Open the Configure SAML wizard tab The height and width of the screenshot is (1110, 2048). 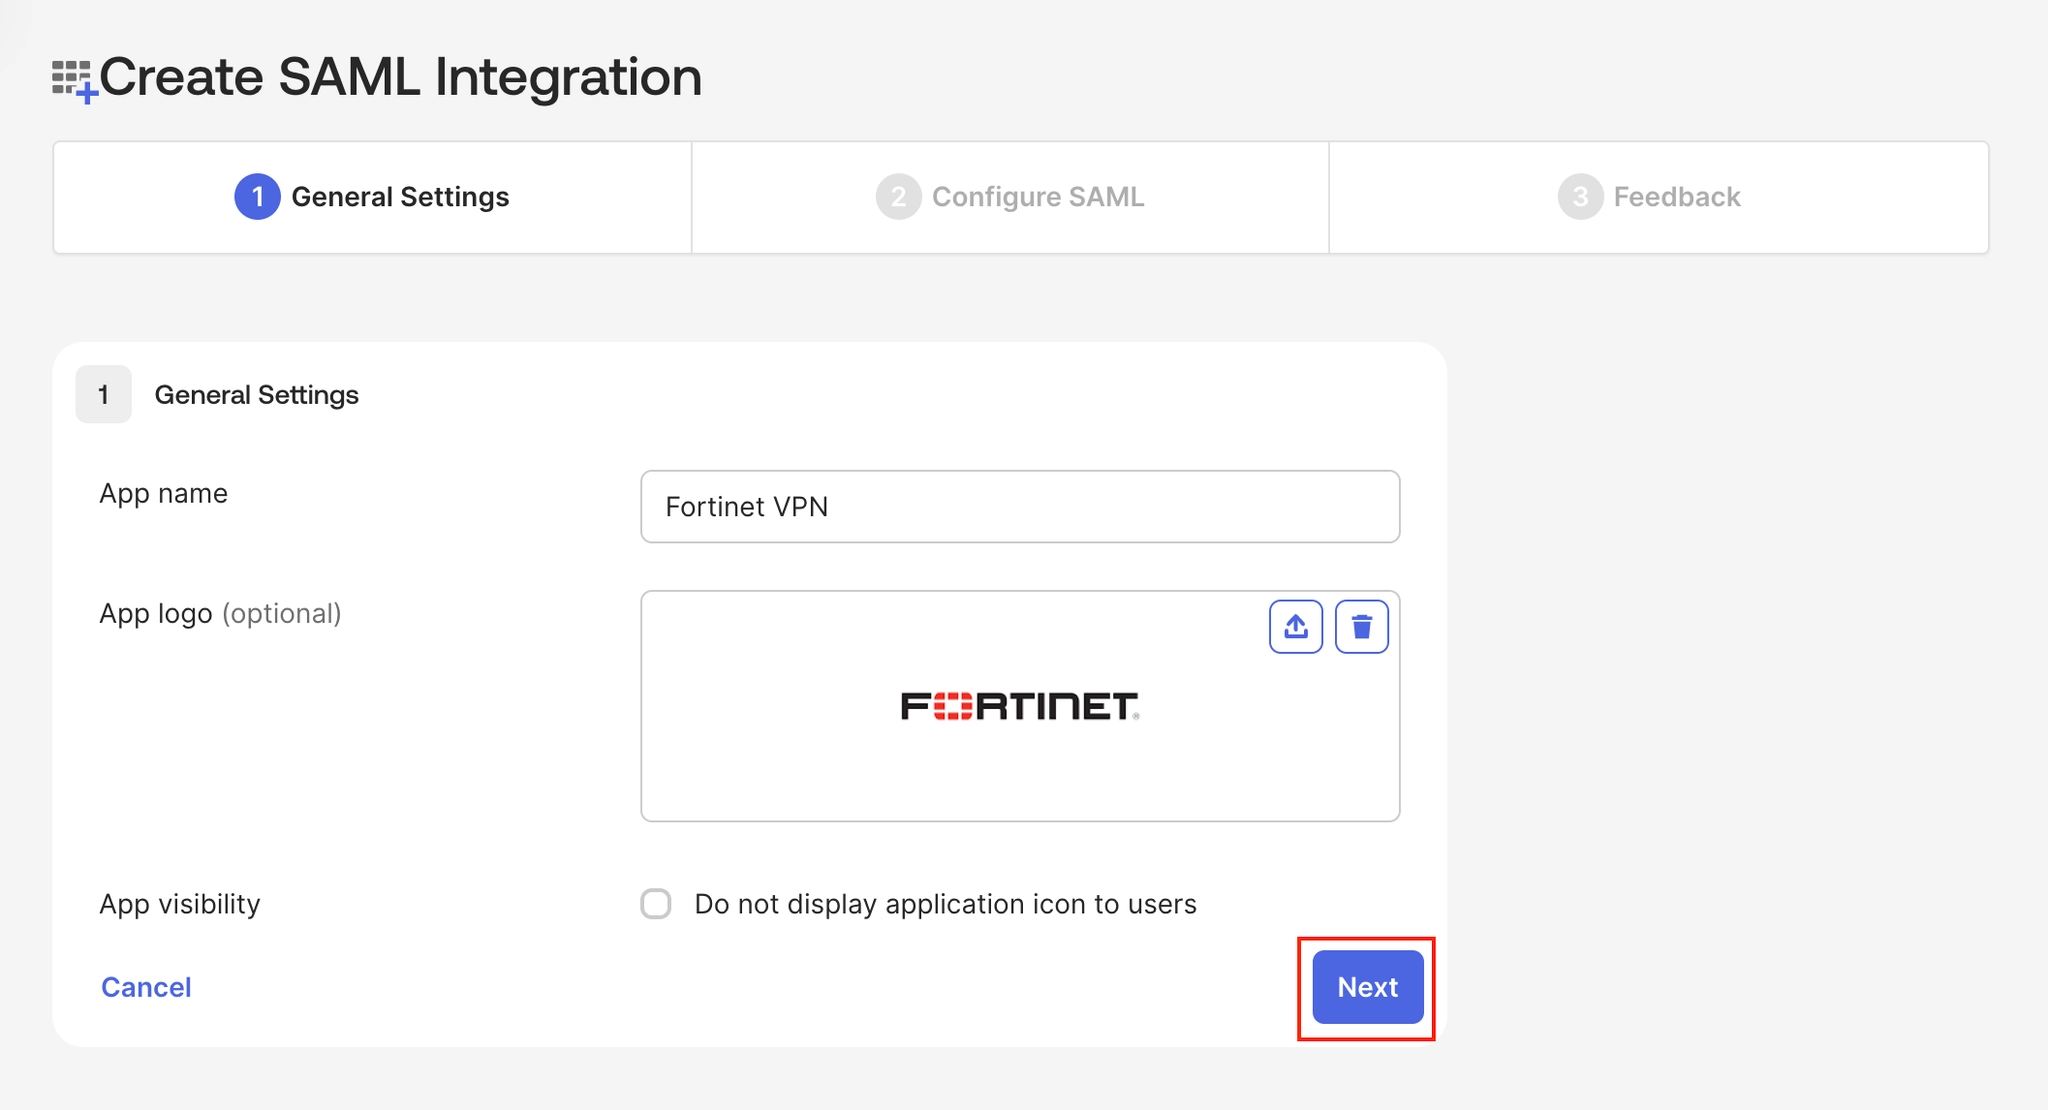(x=1010, y=197)
